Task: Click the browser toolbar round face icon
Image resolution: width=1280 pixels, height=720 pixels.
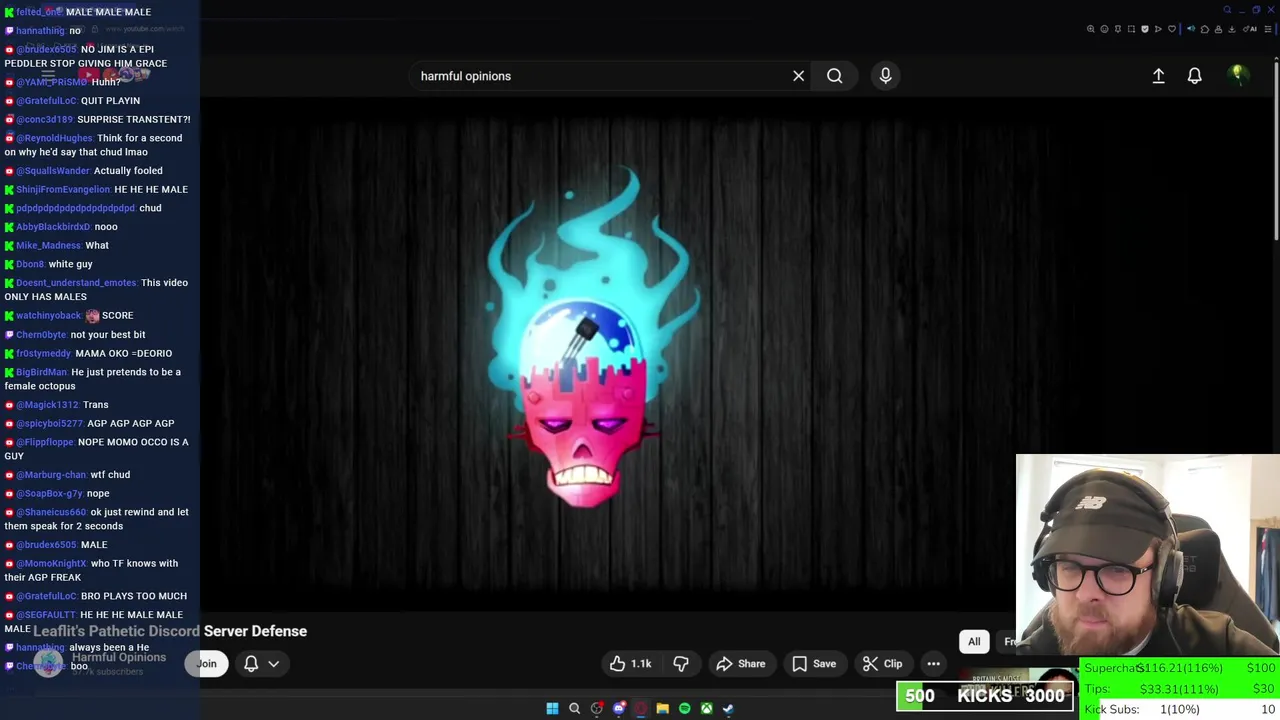Action: pos(1104,29)
